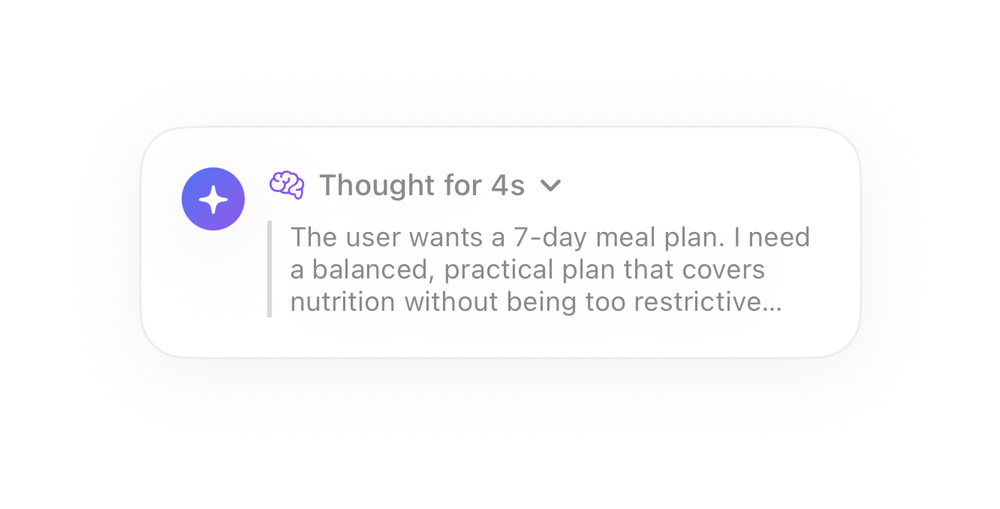Click the purple brain icon
1000x509 pixels.
(x=287, y=185)
